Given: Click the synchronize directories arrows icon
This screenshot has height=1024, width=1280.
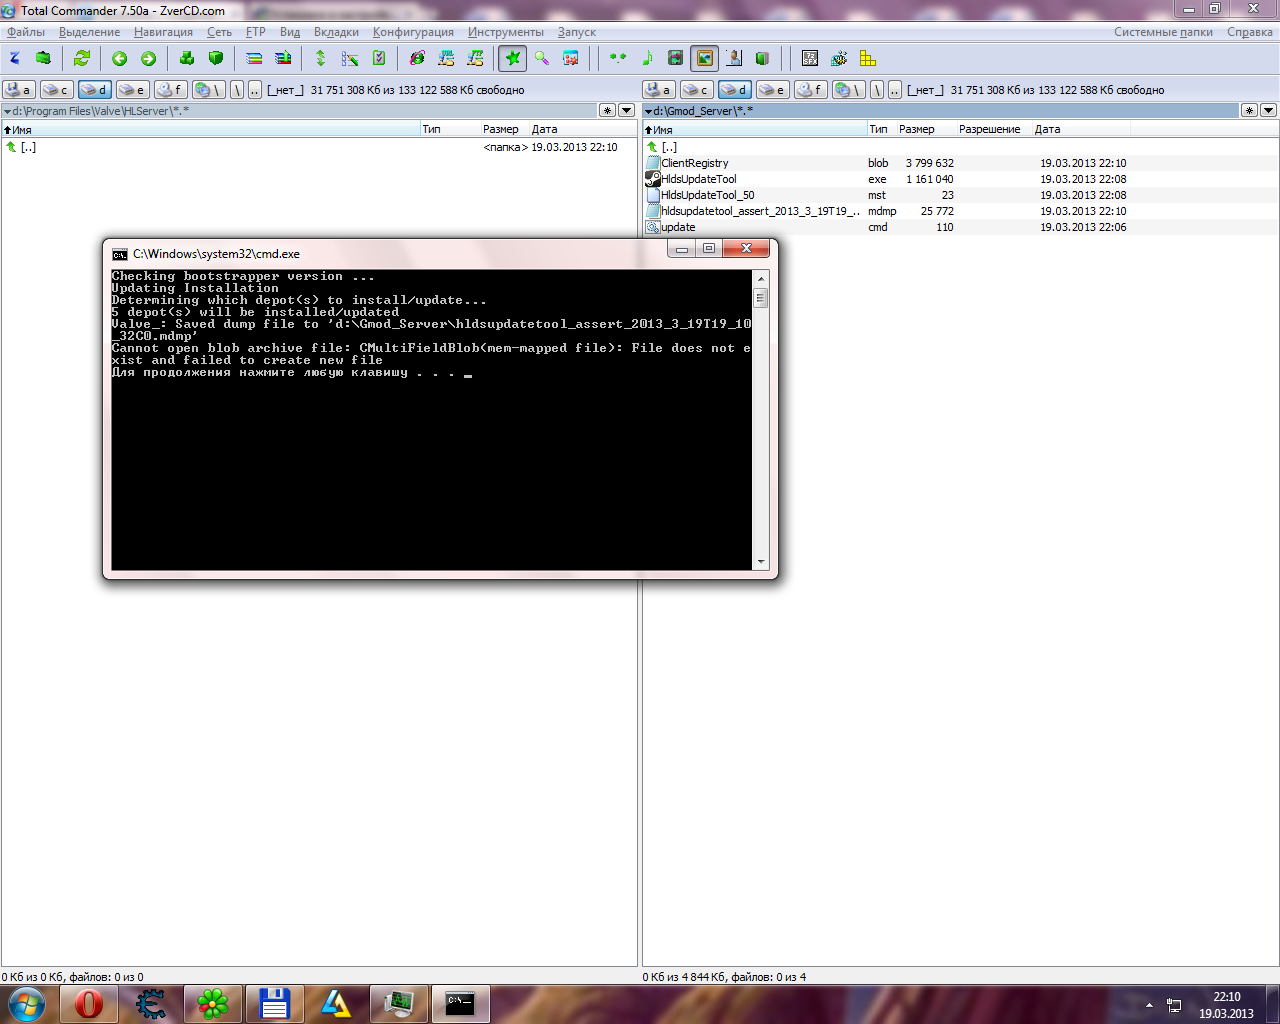Looking at the screenshot, I should [x=321, y=58].
